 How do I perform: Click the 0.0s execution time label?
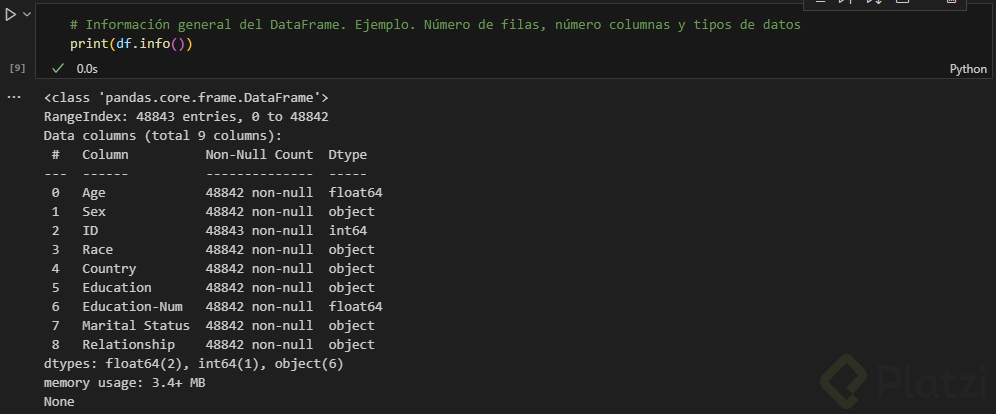[x=87, y=69]
